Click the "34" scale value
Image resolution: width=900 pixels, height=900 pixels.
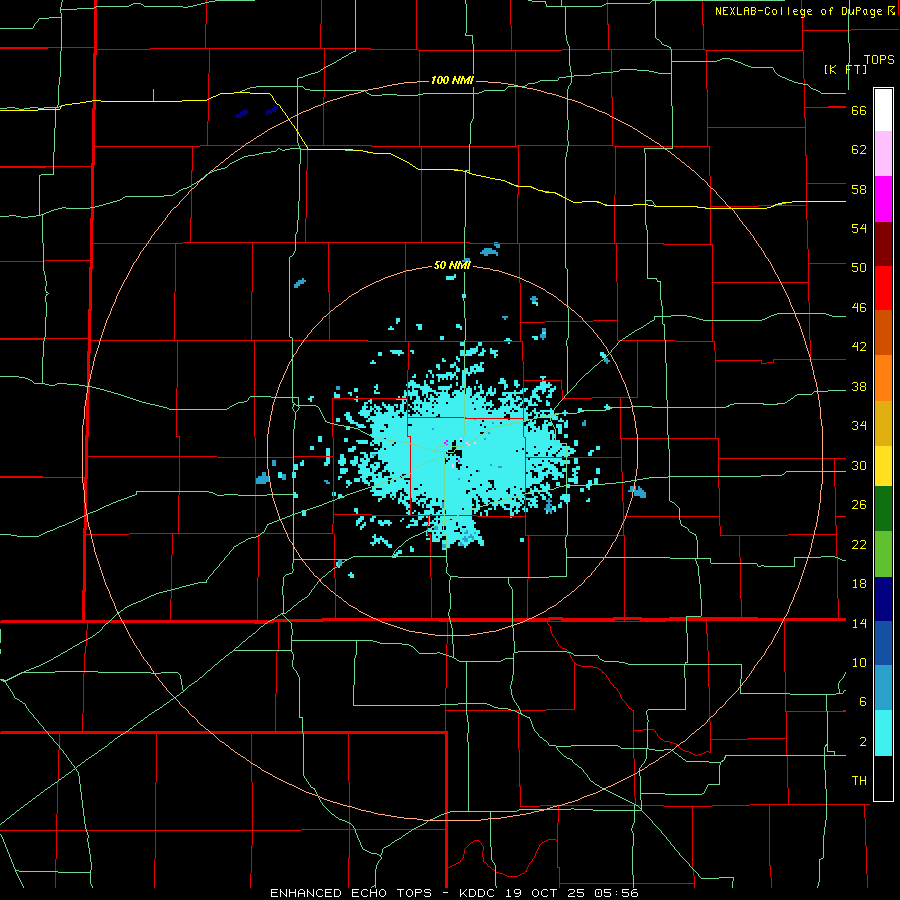[x=859, y=426]
